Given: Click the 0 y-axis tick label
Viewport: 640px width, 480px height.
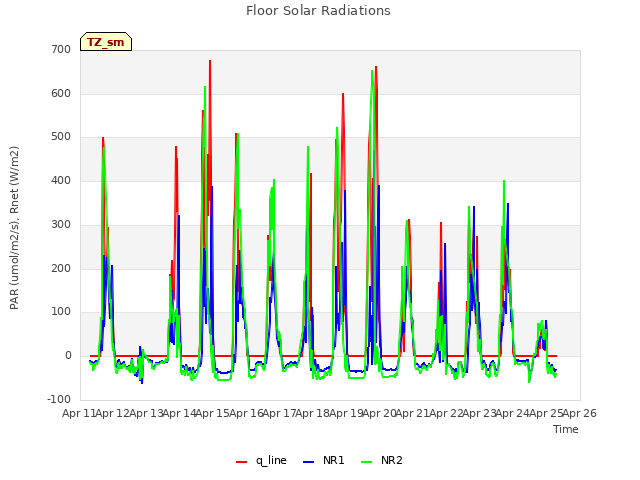Looking at the screenshot, I should pyautogui.click(x=68, y=356).
